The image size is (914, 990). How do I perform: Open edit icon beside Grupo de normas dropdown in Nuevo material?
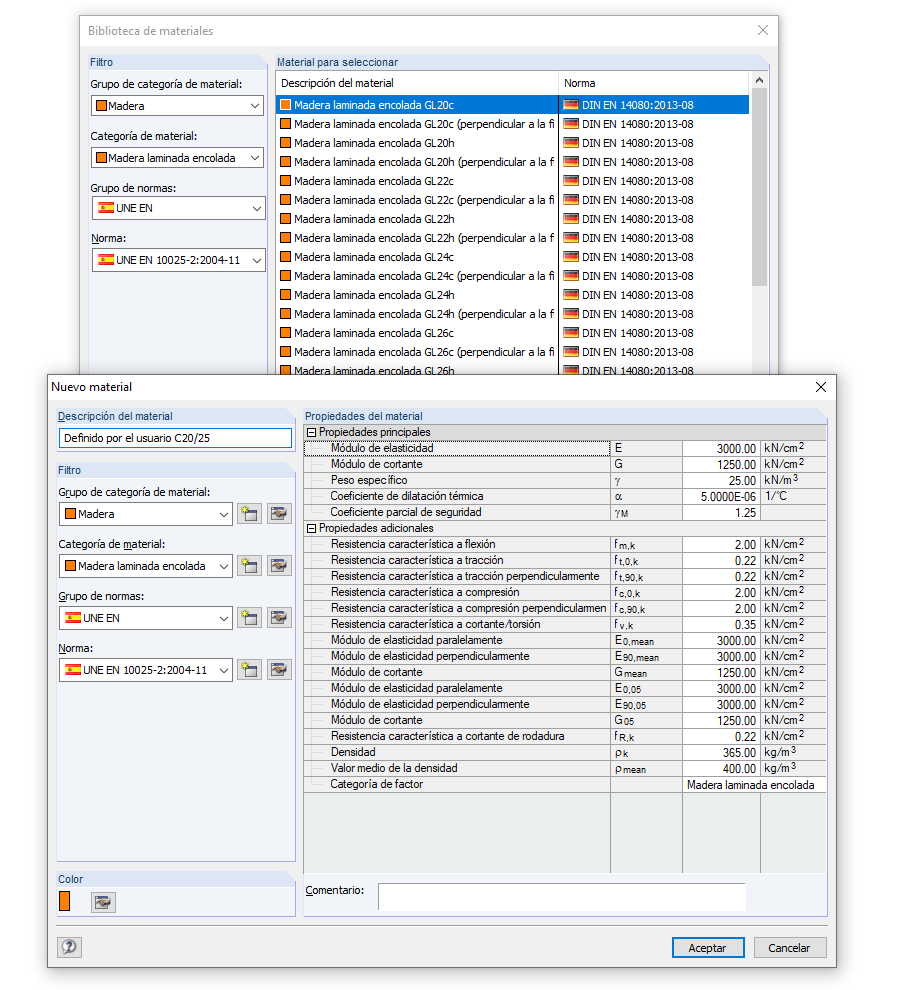click(278, 617)
